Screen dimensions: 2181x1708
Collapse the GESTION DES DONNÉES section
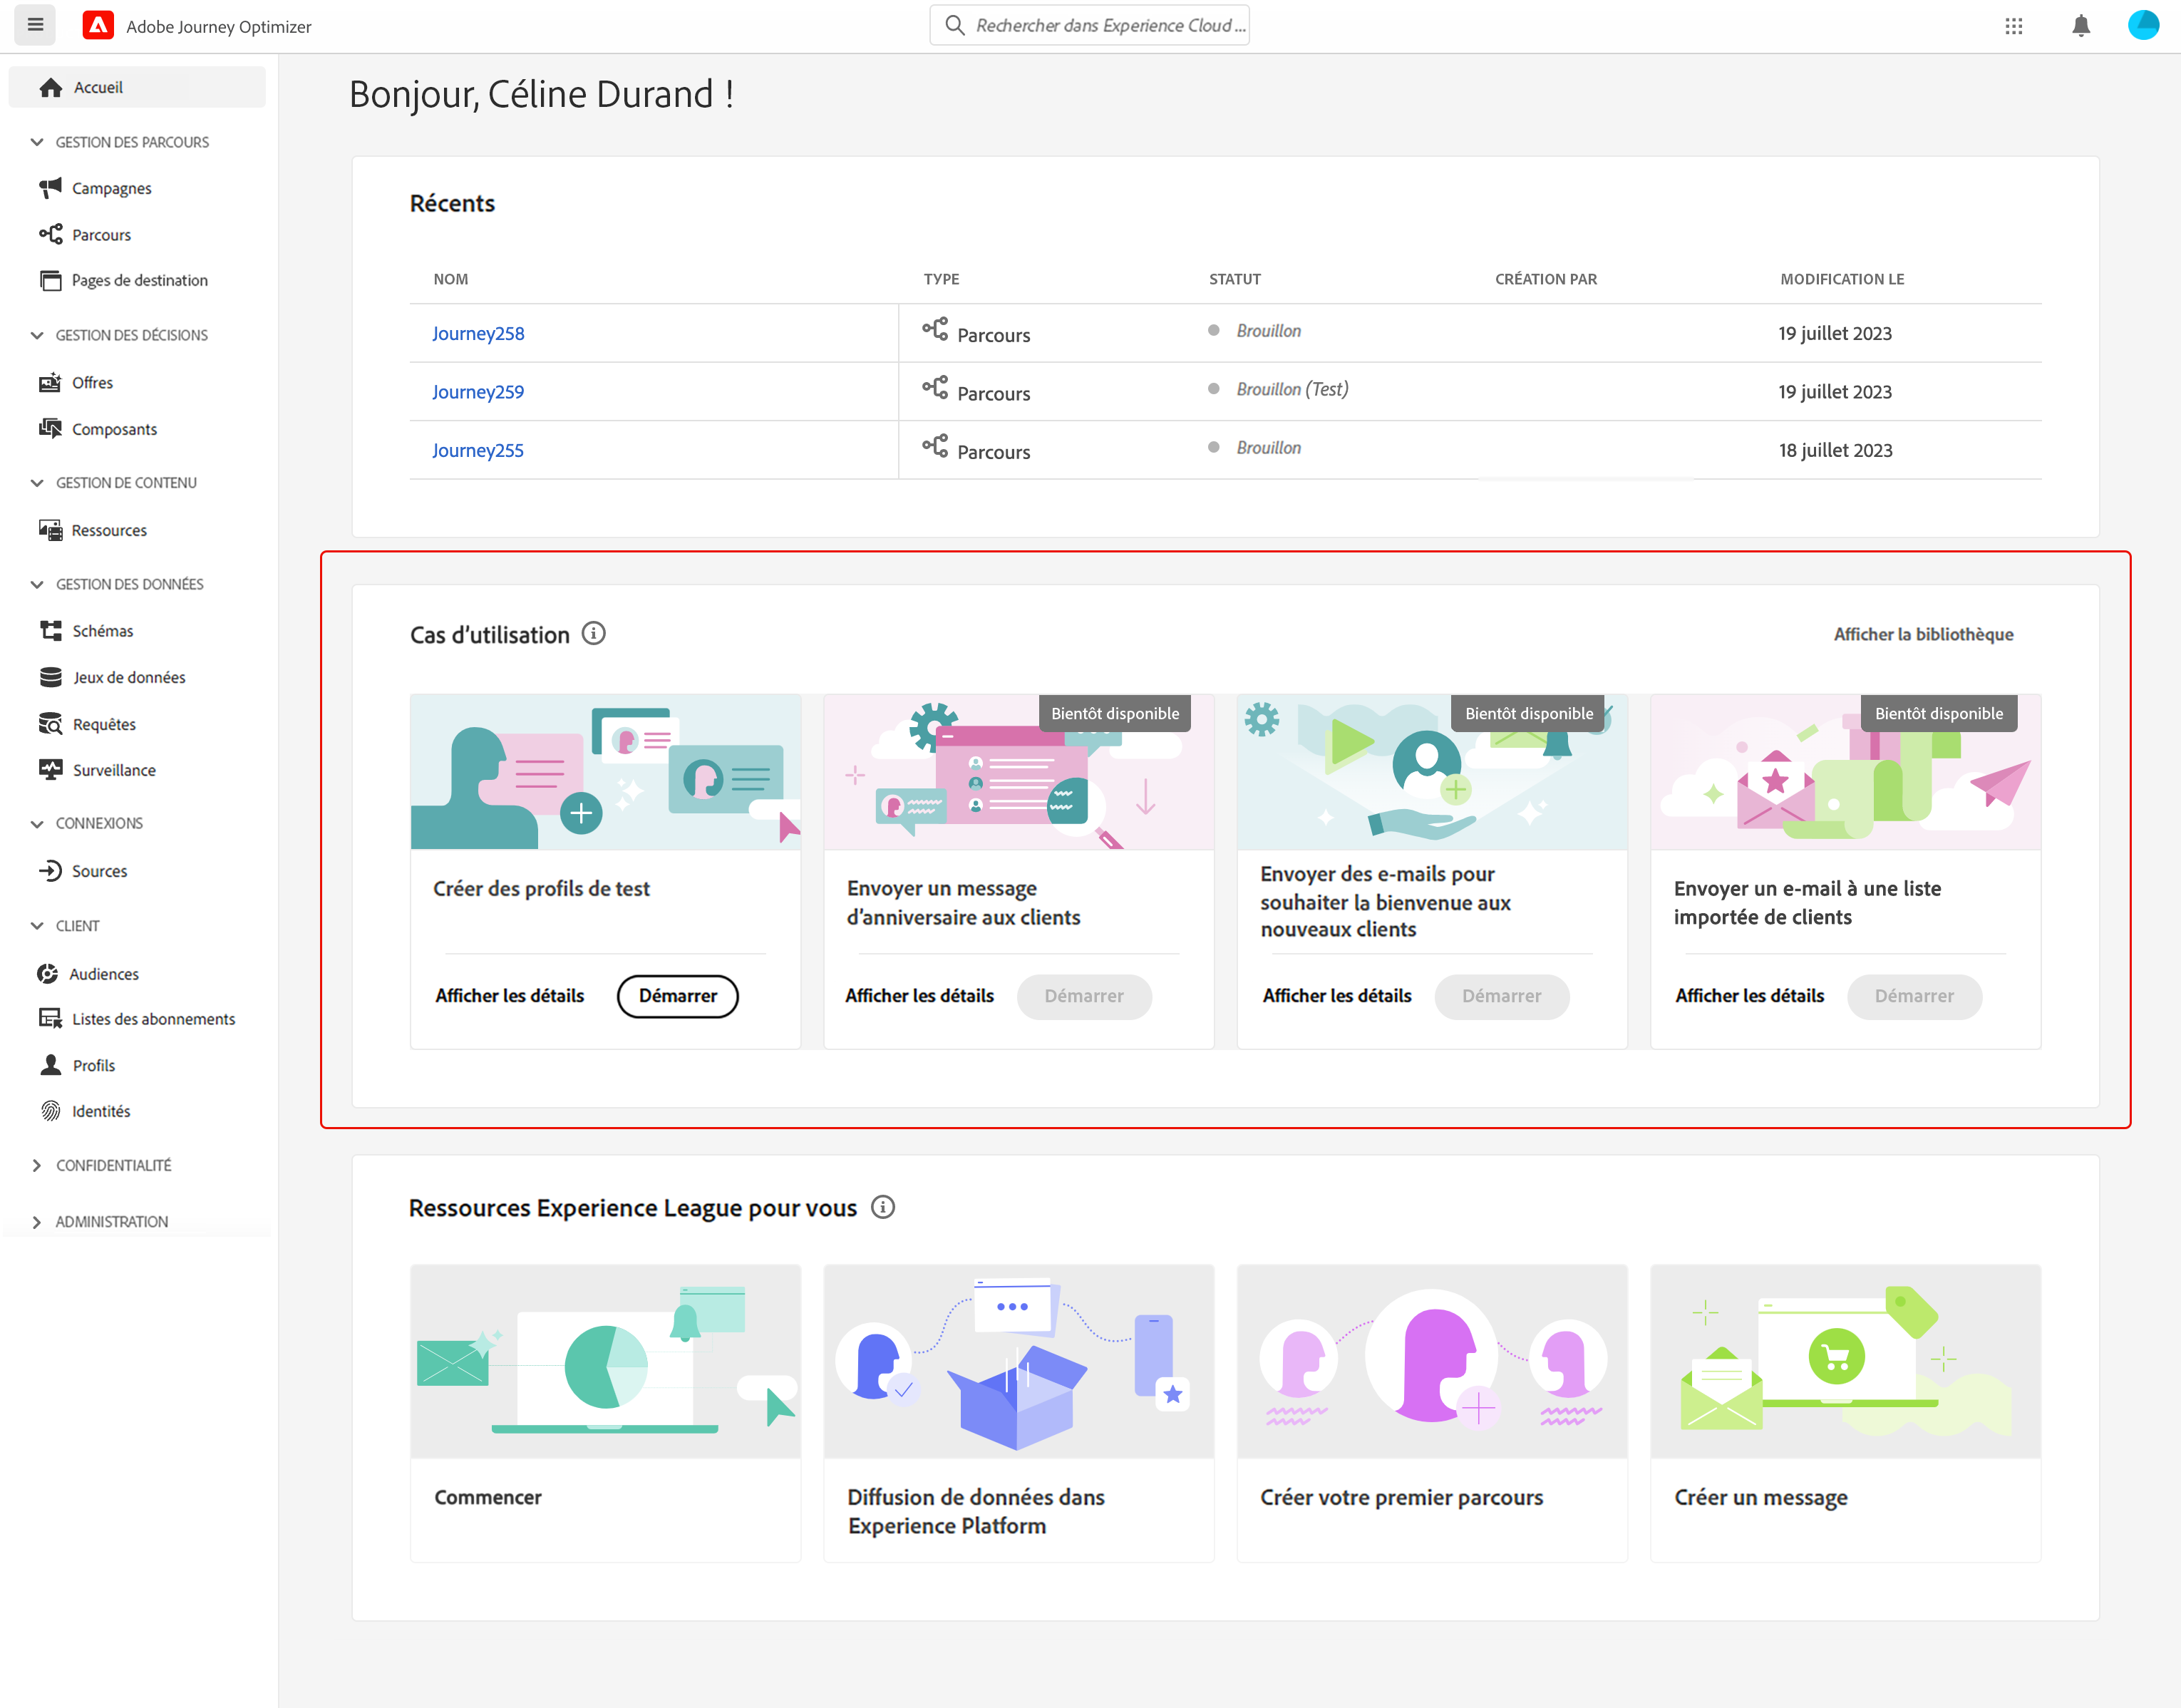point(37,584)
